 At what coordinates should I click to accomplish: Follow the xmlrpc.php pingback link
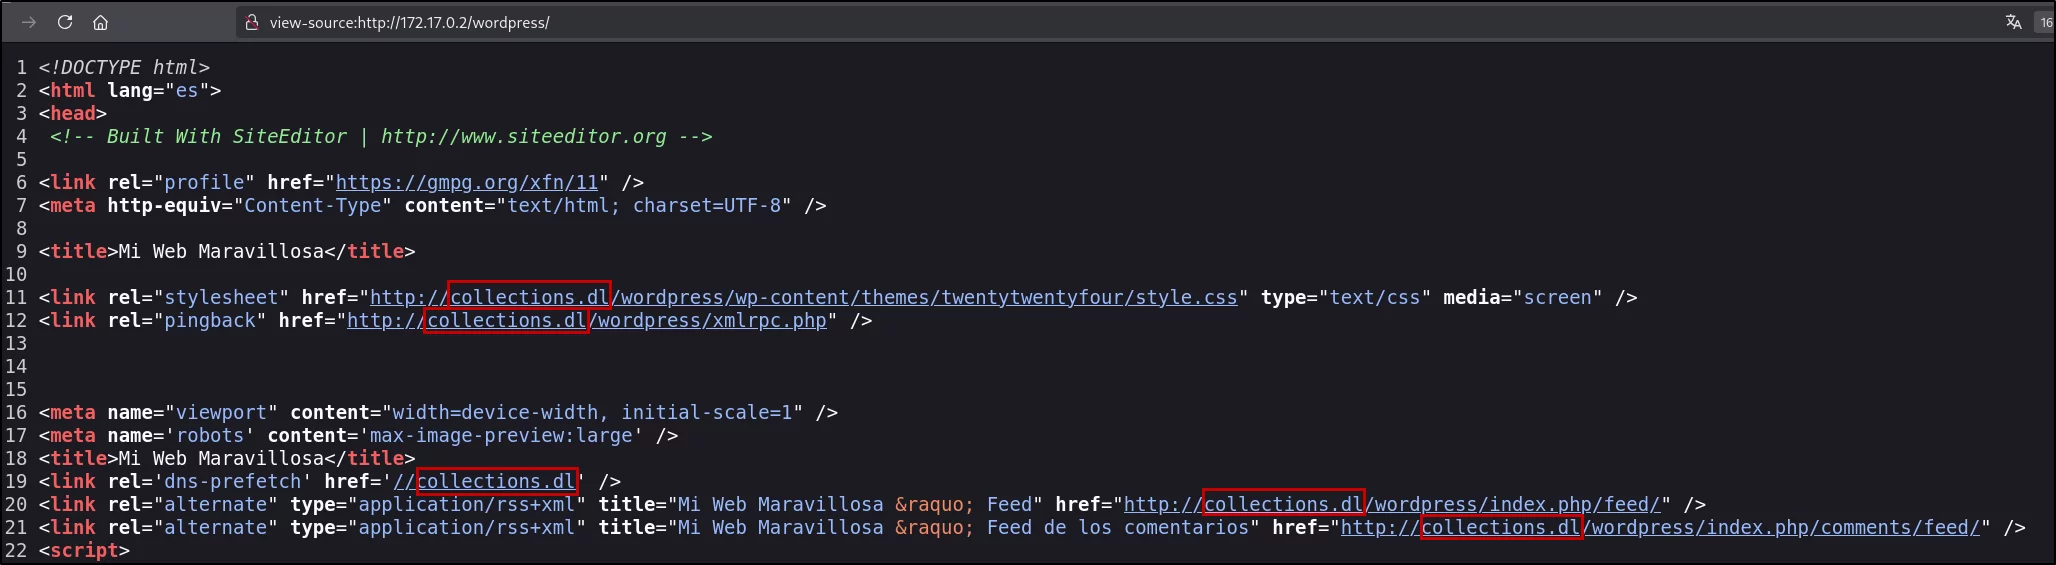[x=587, y=320]
